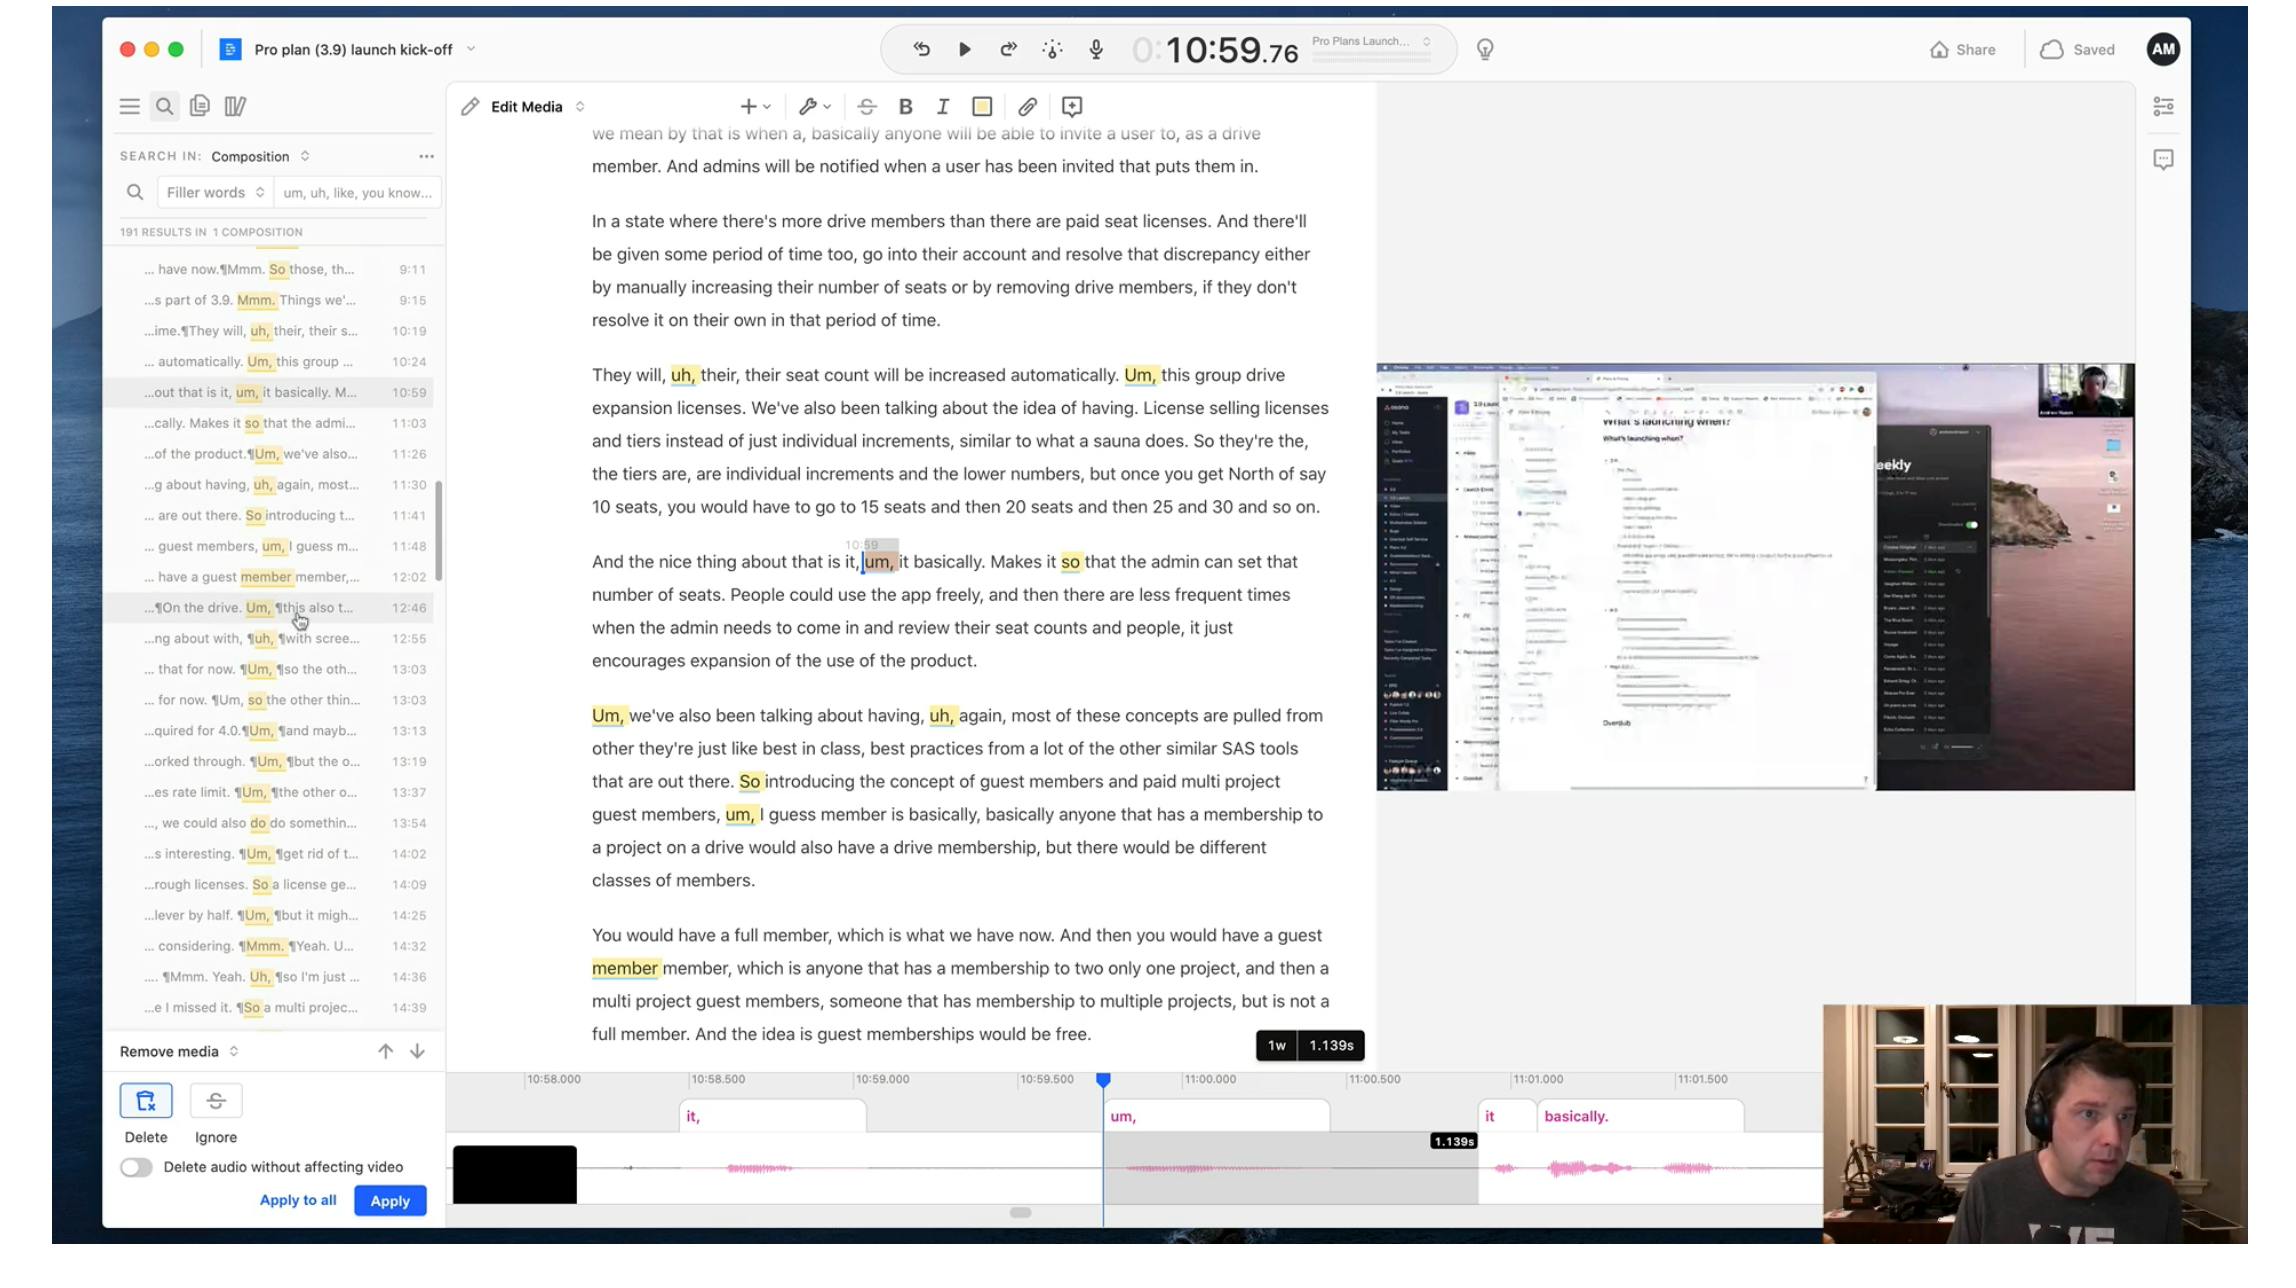This screenshot has width=2296, height=1288.
Task: Open the properties sliders panel icon
Action: click(x=2163, y=106)
